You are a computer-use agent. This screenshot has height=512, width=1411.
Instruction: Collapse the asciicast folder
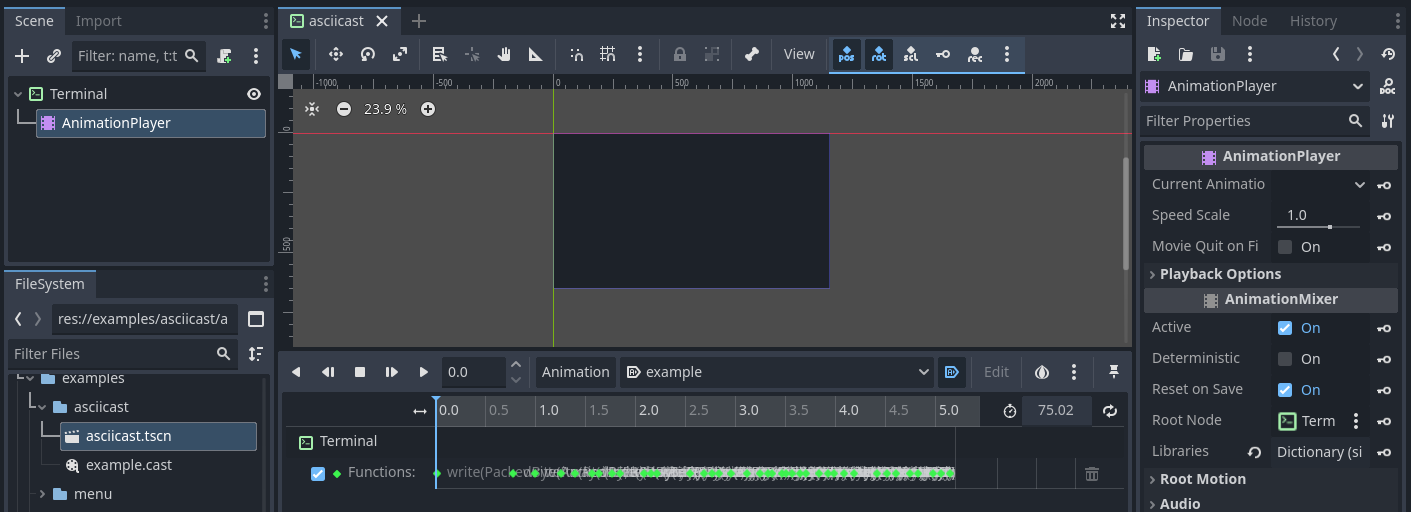(42, 407)
